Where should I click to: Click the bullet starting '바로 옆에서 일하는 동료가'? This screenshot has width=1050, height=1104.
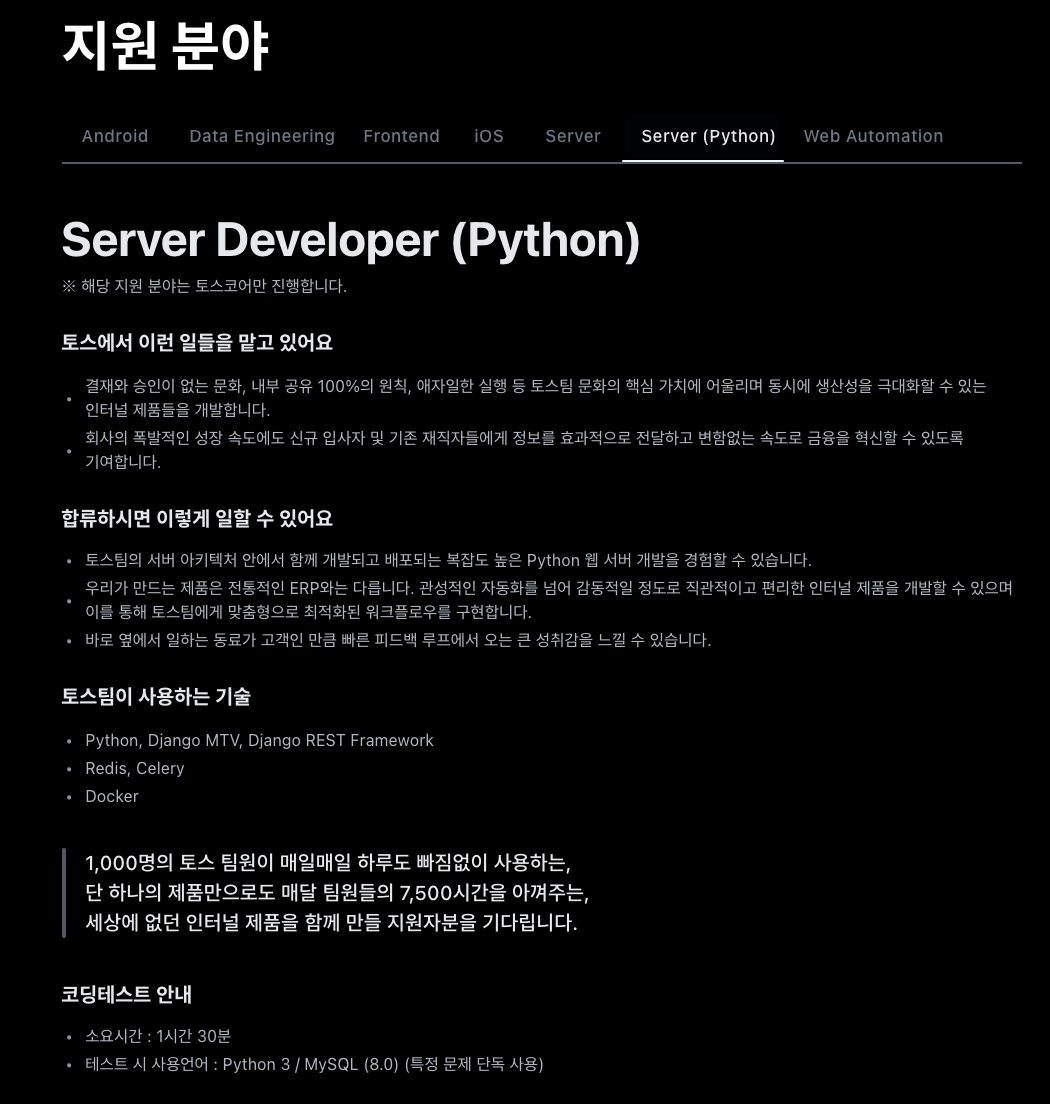(x=398, y=640)
